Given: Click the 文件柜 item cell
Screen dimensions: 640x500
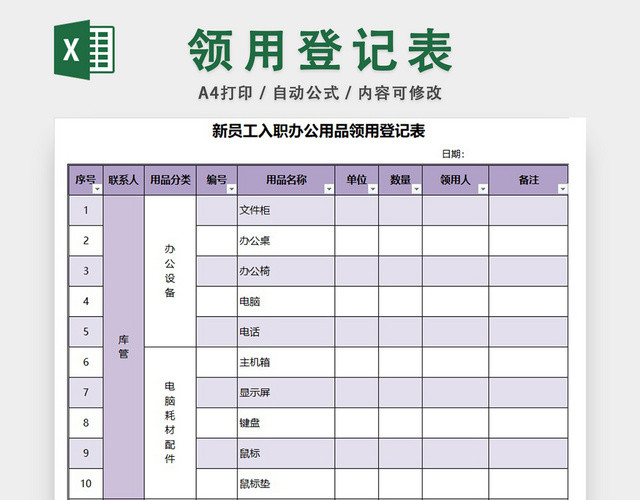Looking at the screenshot, I should 286,210.
